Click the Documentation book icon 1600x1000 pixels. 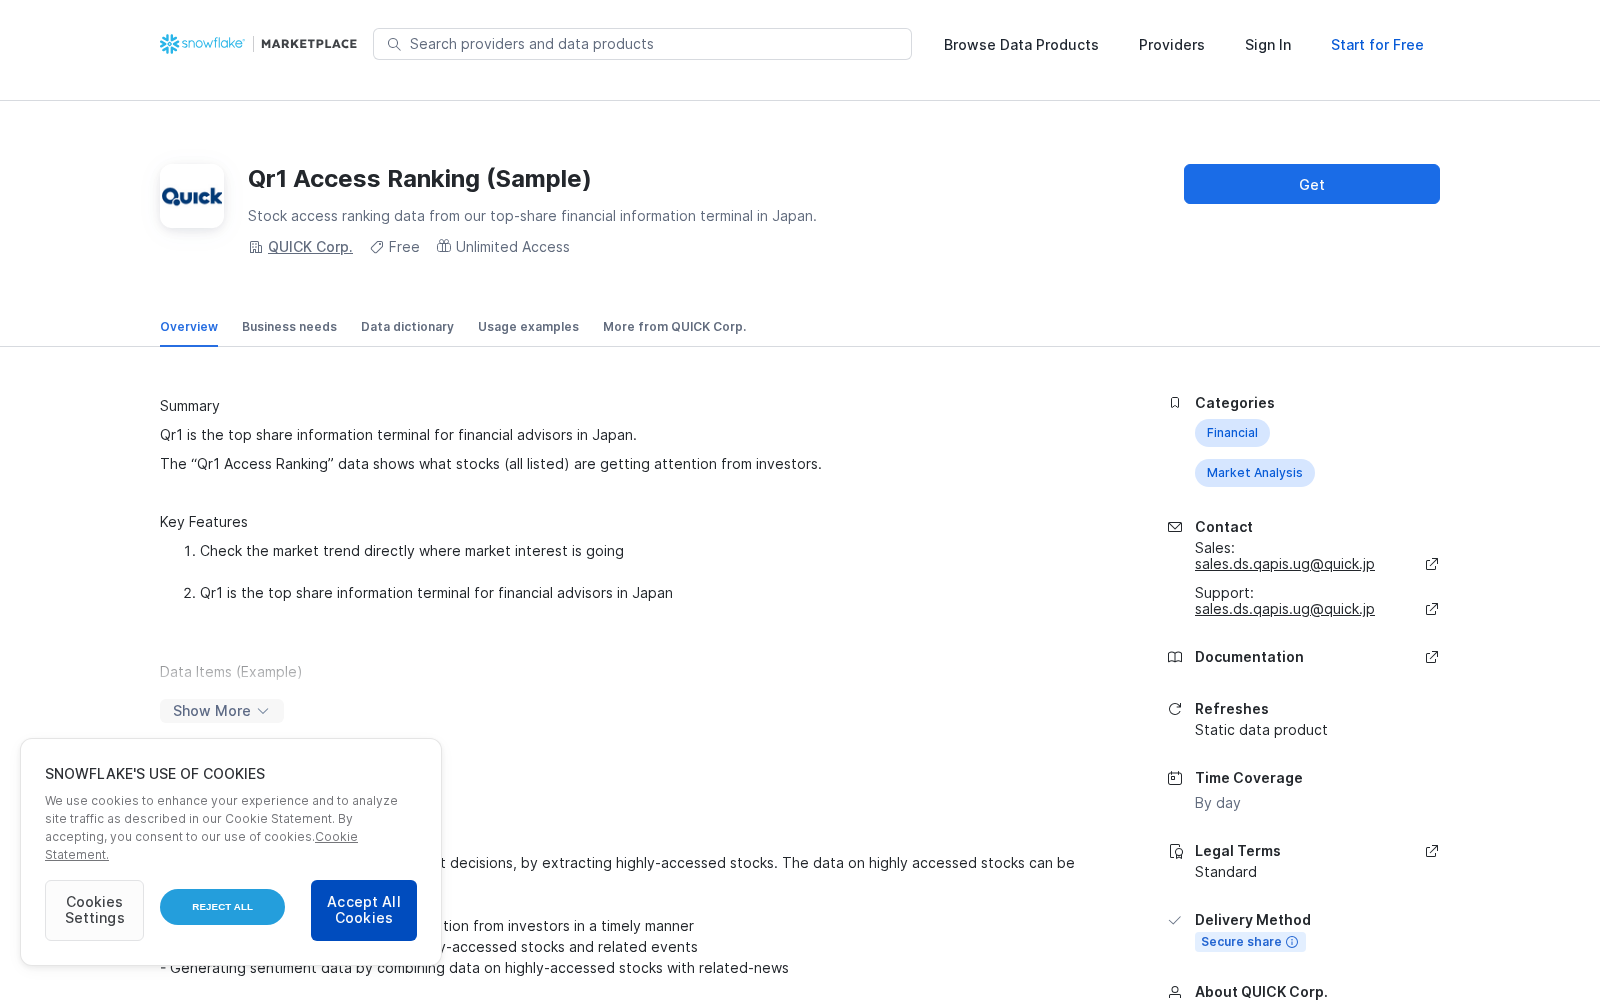point(1175,657)
